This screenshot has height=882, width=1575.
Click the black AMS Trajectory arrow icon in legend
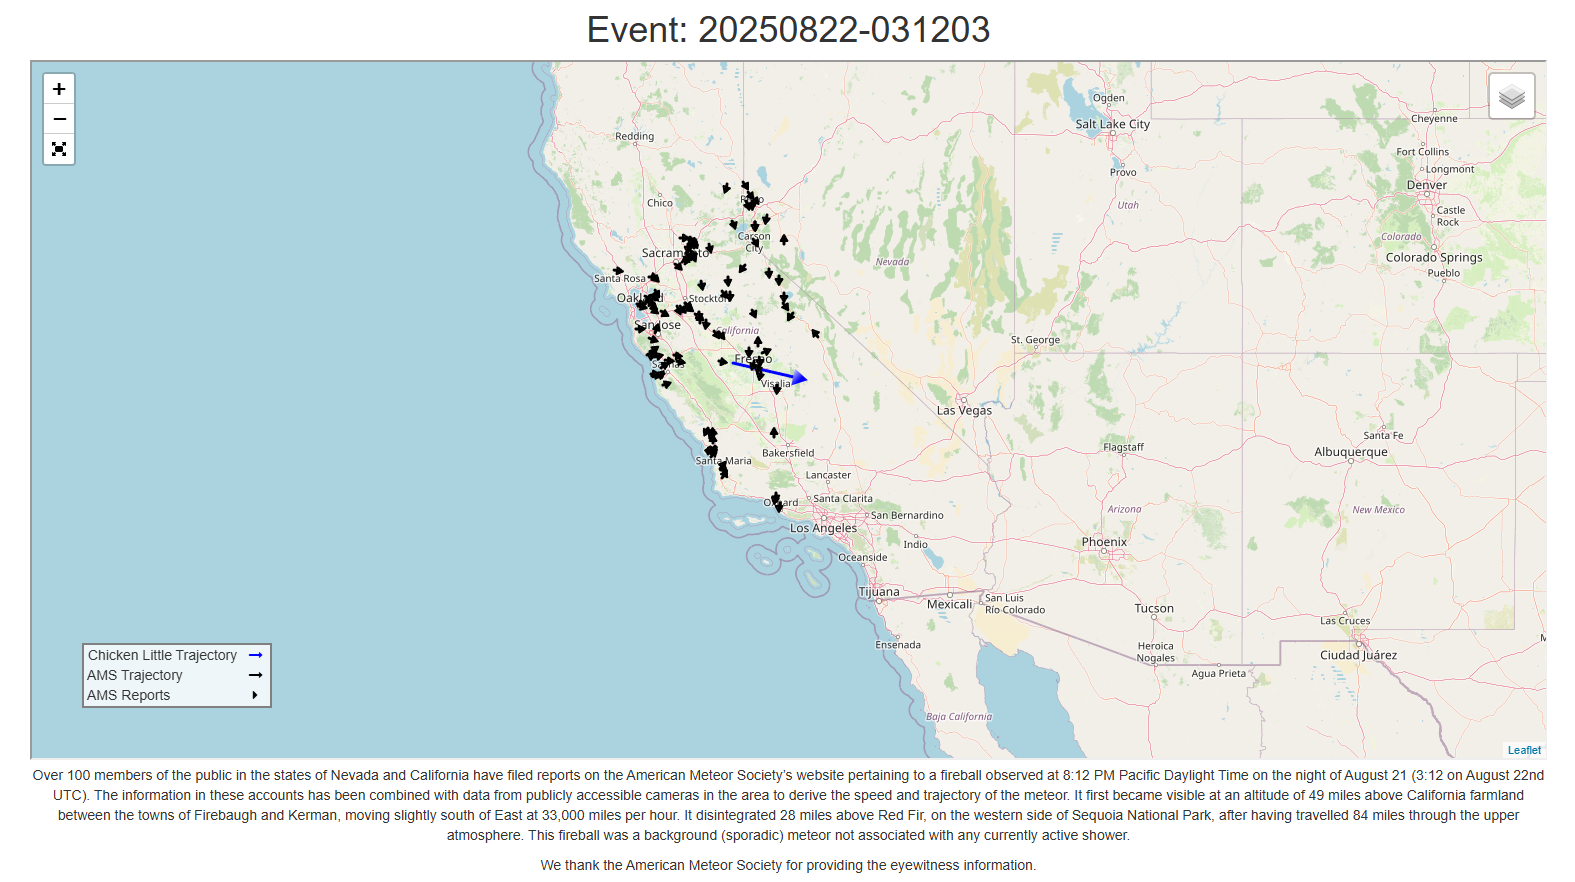255,675
